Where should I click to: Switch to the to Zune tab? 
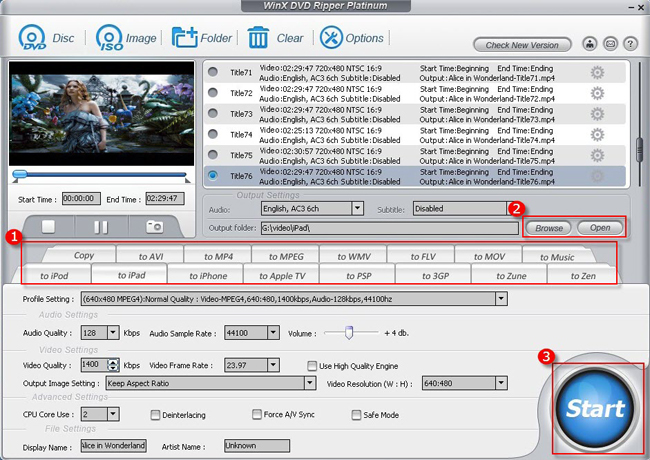pyautogui.click(x=511, y=276)
